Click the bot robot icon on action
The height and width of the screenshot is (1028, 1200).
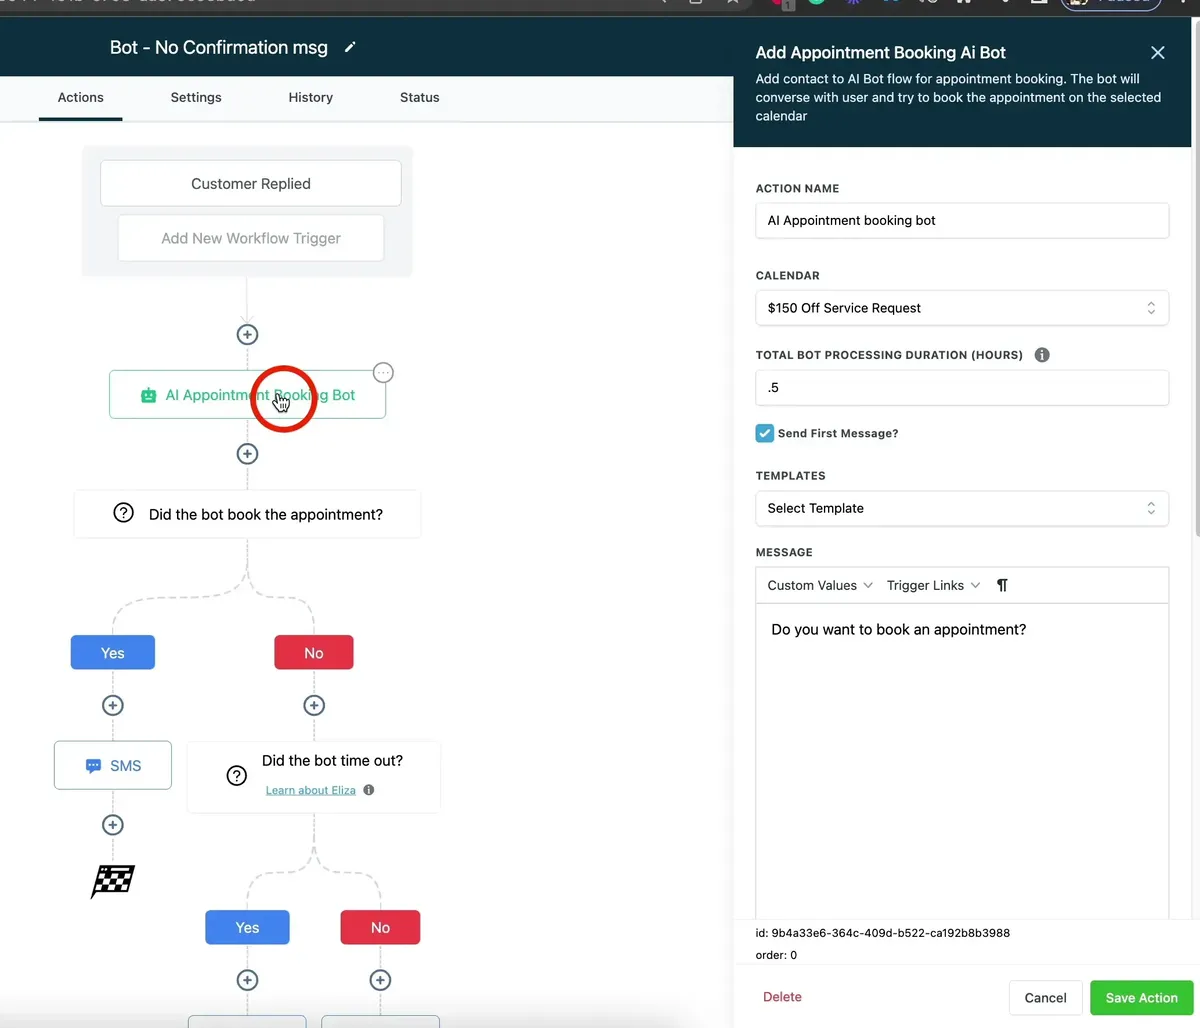pos(148,395)
